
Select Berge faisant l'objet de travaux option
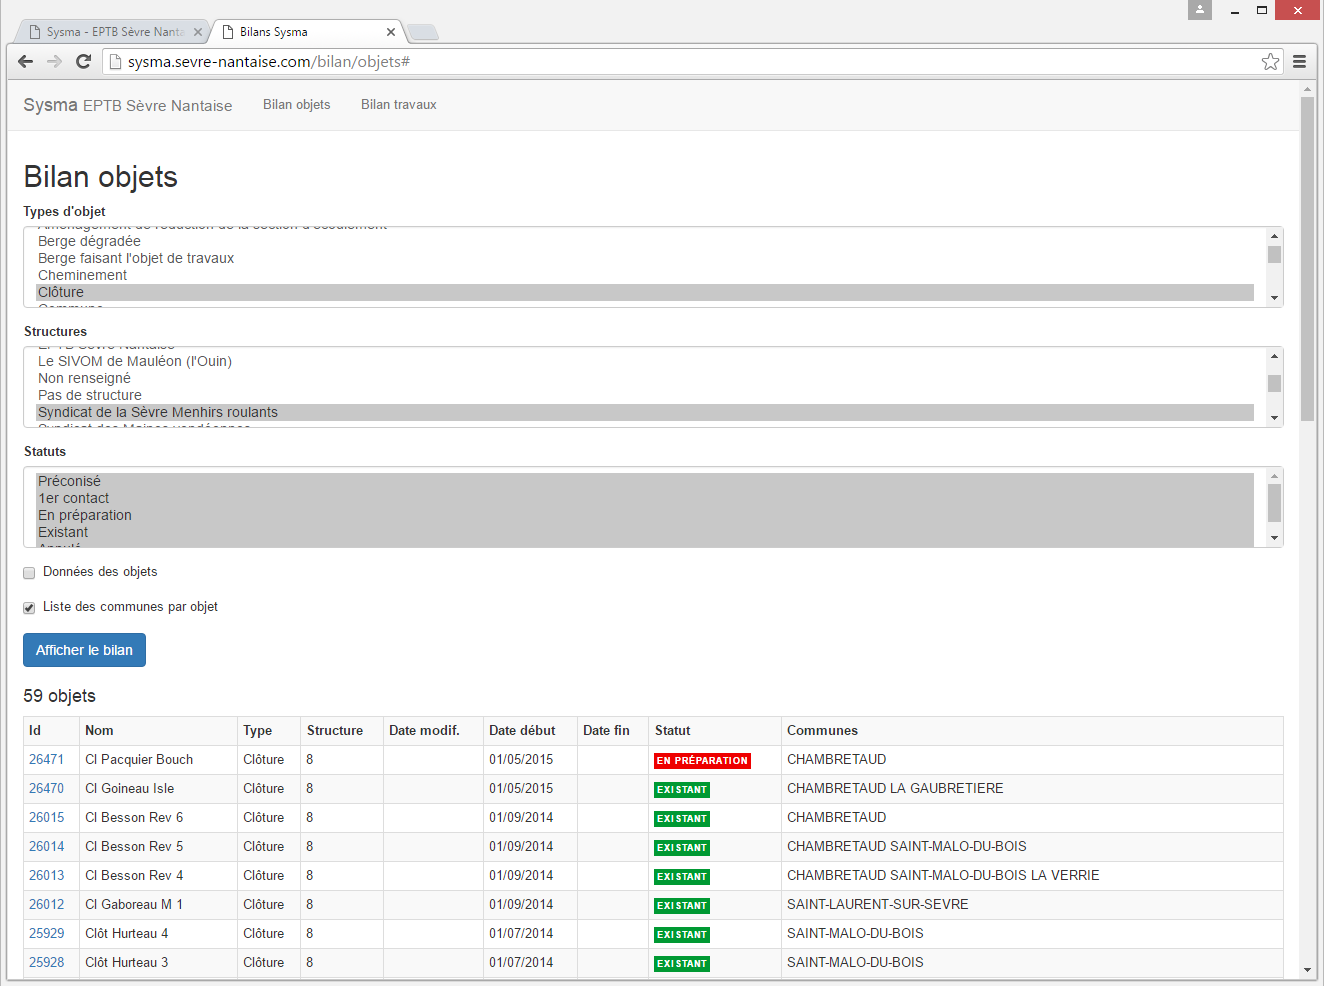(645, 258)
